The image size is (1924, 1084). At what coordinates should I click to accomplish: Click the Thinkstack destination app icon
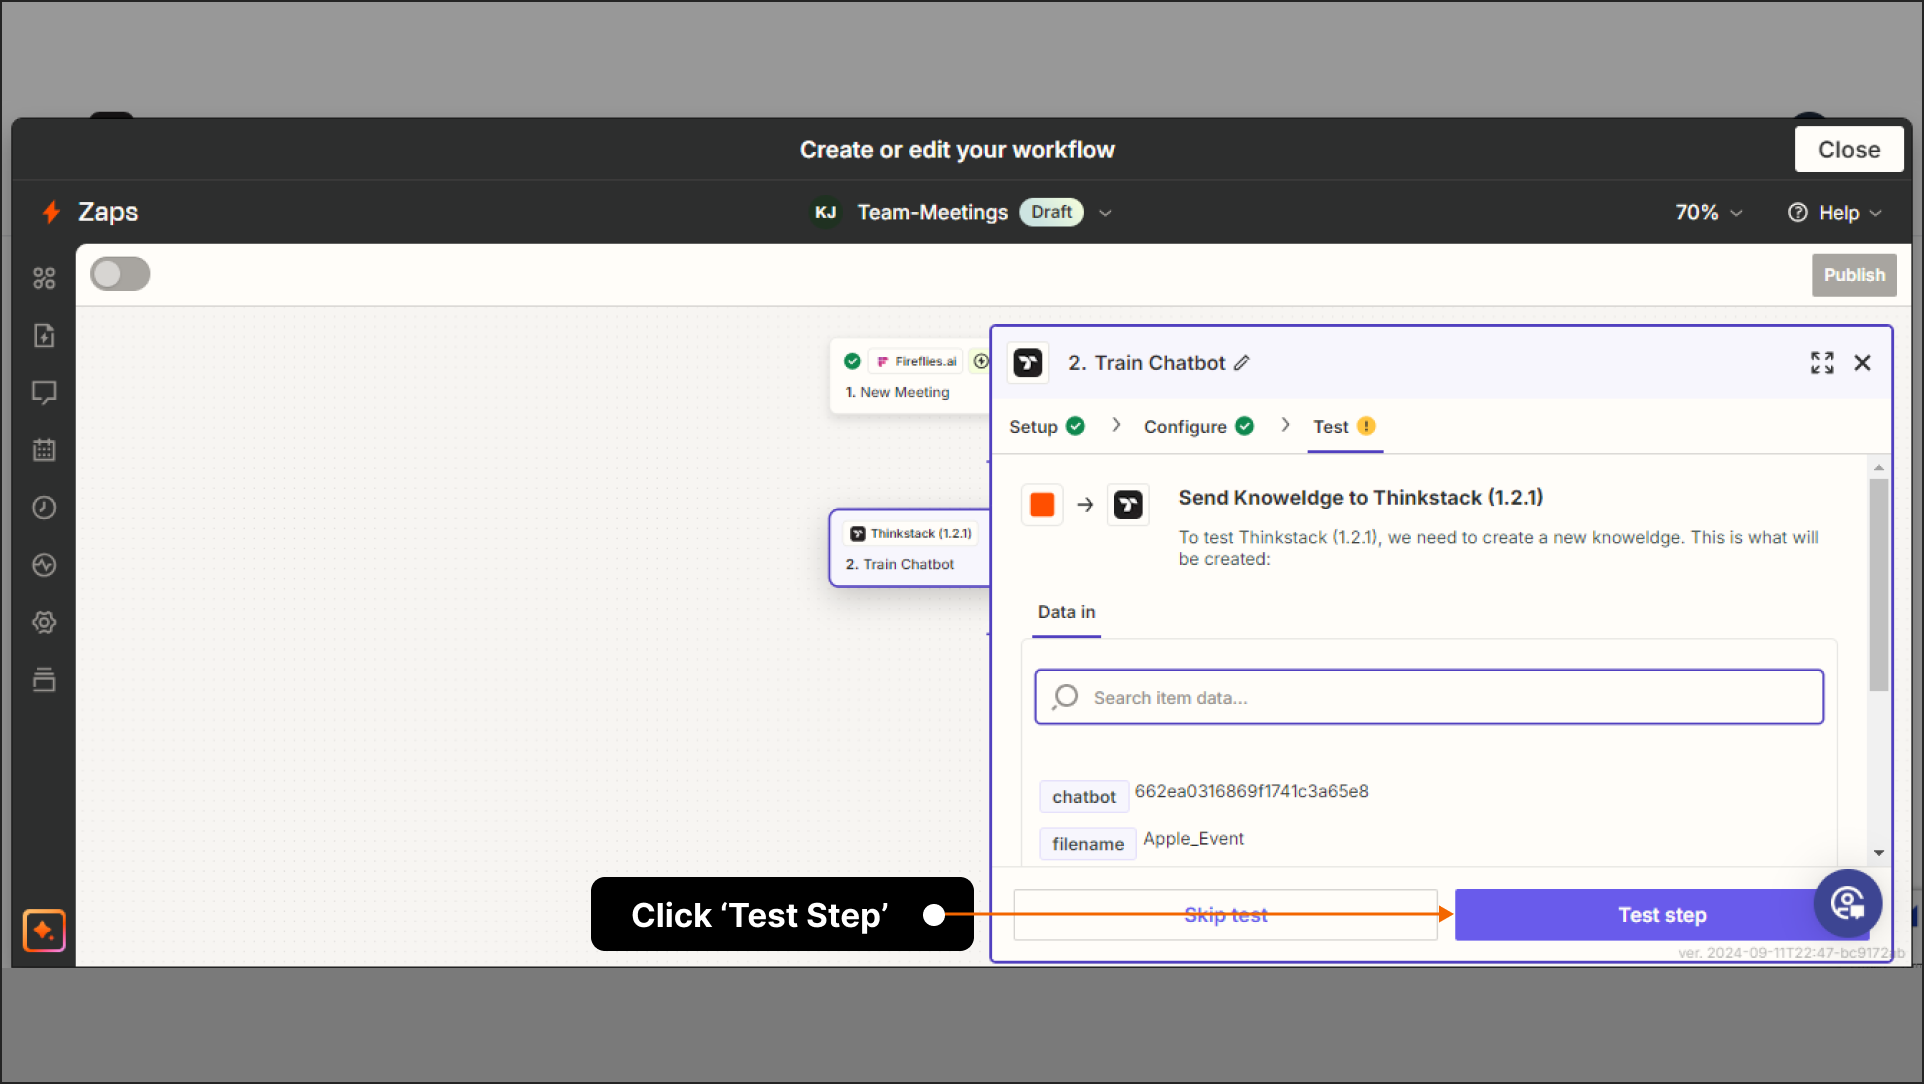pos(1128,505)
